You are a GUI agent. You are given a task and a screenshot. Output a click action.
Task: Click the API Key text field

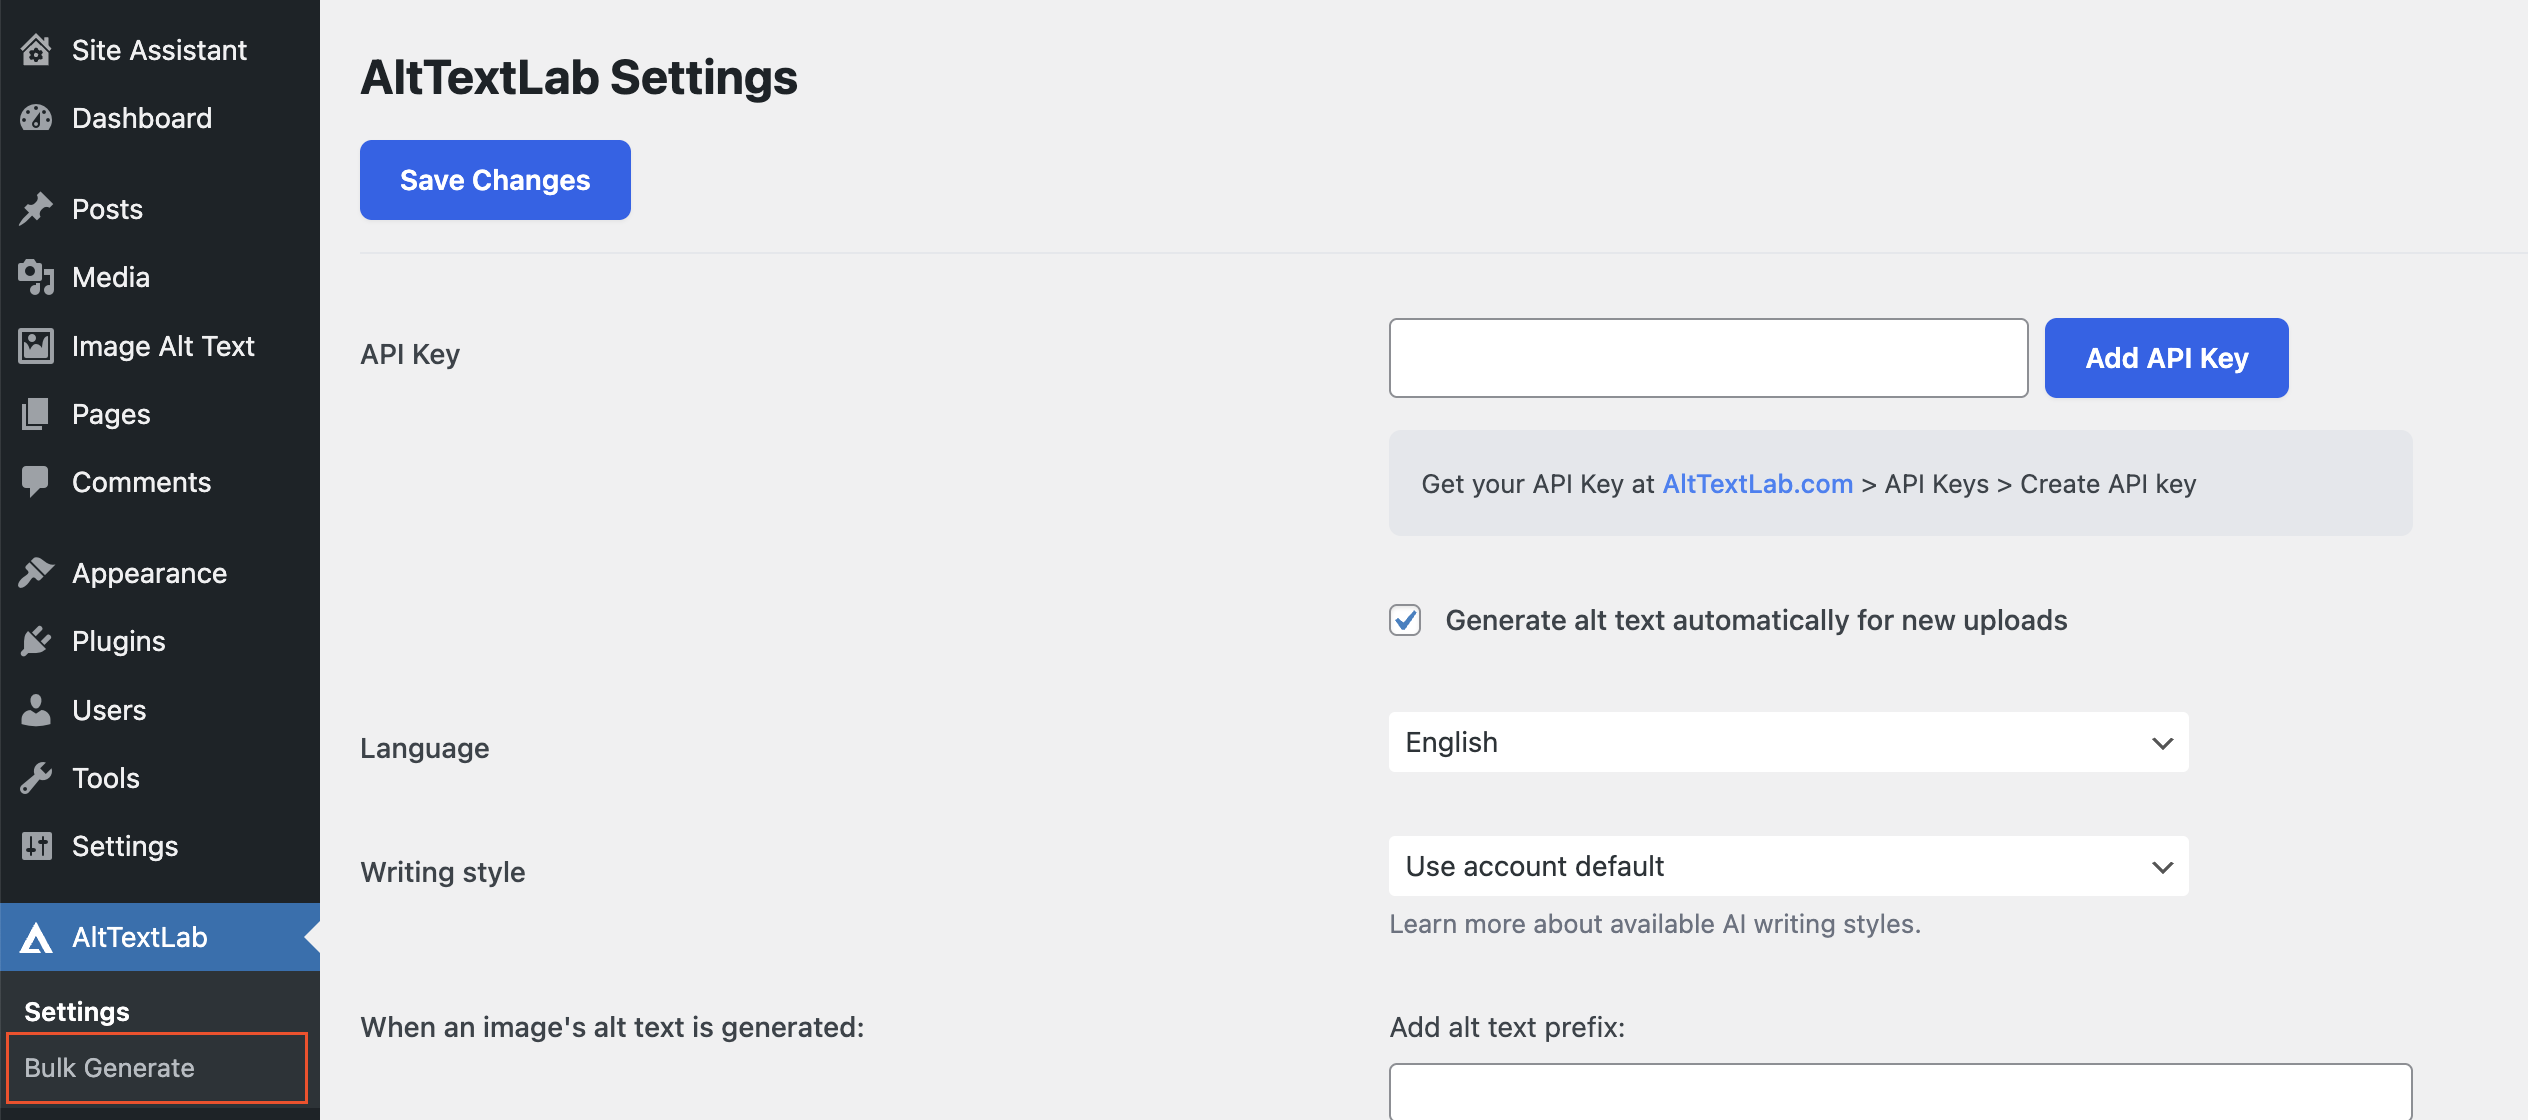(1708, 358)
